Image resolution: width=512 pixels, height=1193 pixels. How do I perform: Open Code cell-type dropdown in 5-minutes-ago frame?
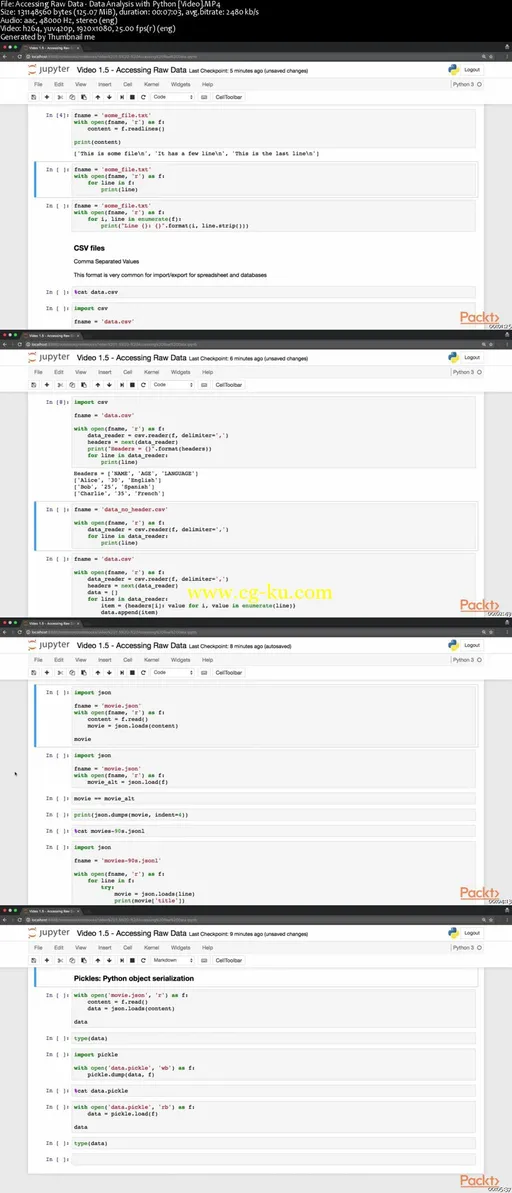(172, 97)
